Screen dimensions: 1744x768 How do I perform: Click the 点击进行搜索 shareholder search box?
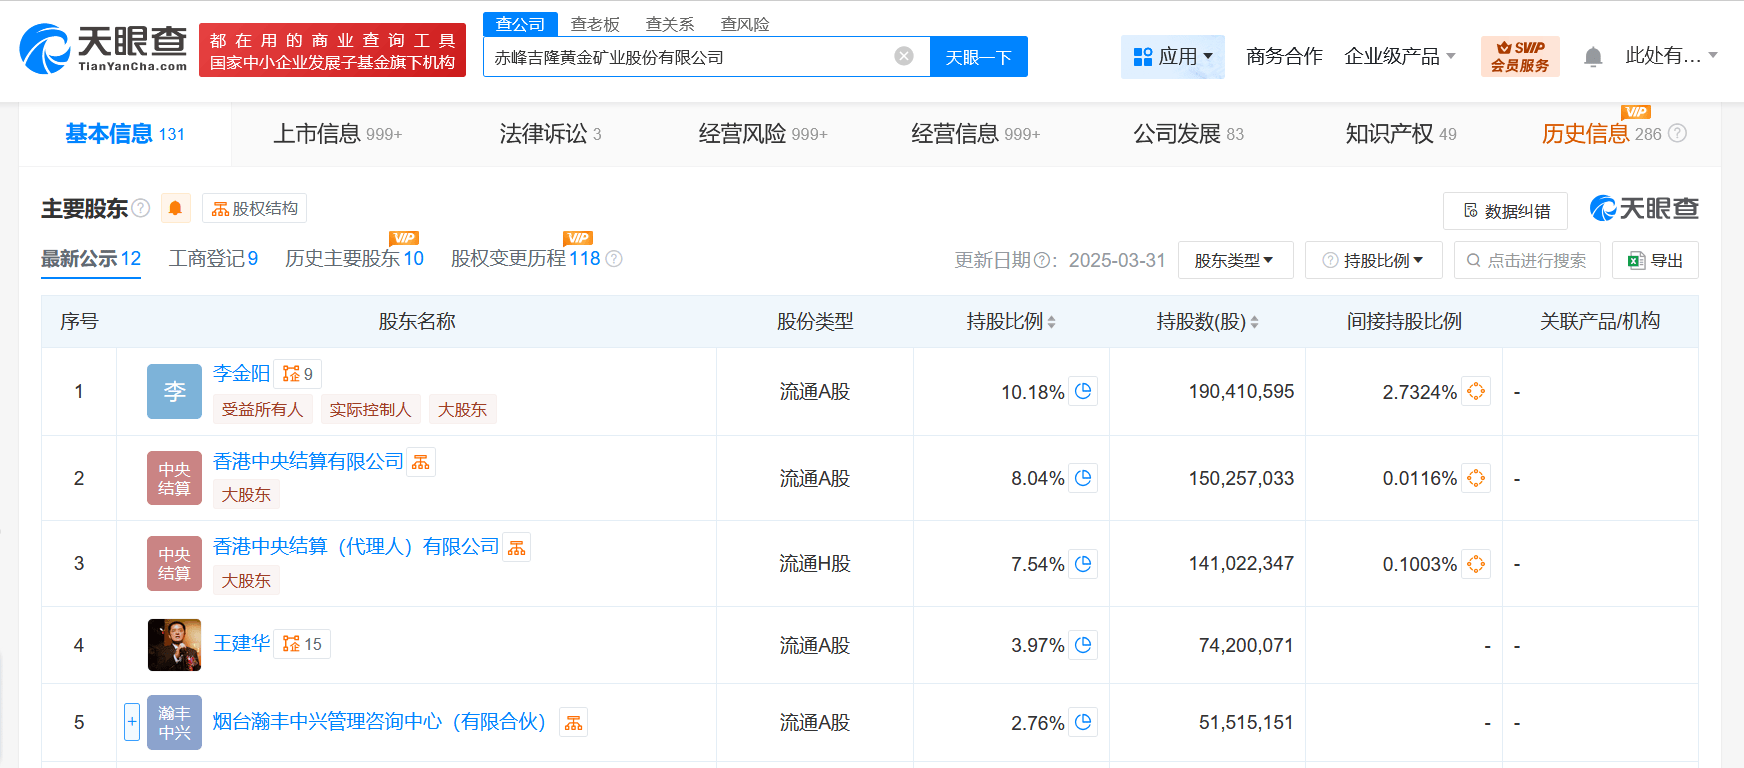tap(1527, 260)
